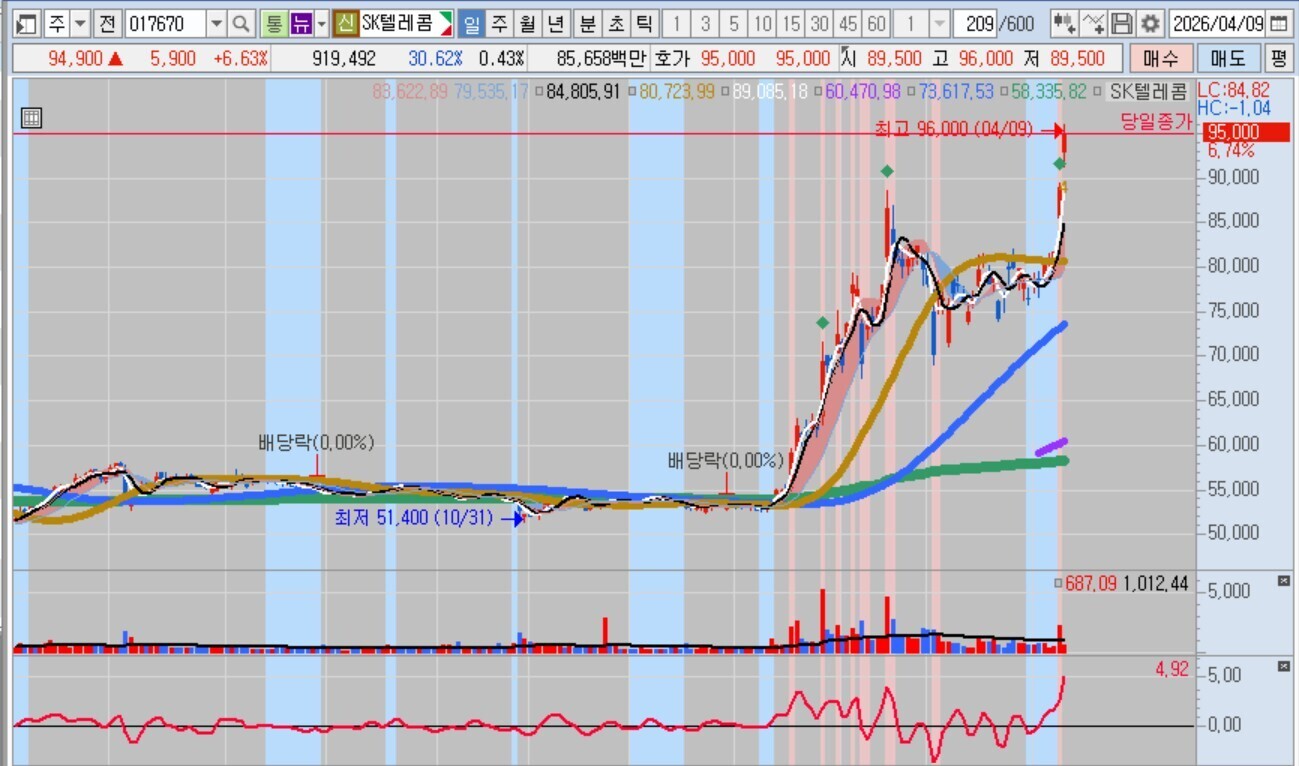Click the stock search magnifier icon
The height and width of the screenshot is (766, 1299).
(241, 23)
